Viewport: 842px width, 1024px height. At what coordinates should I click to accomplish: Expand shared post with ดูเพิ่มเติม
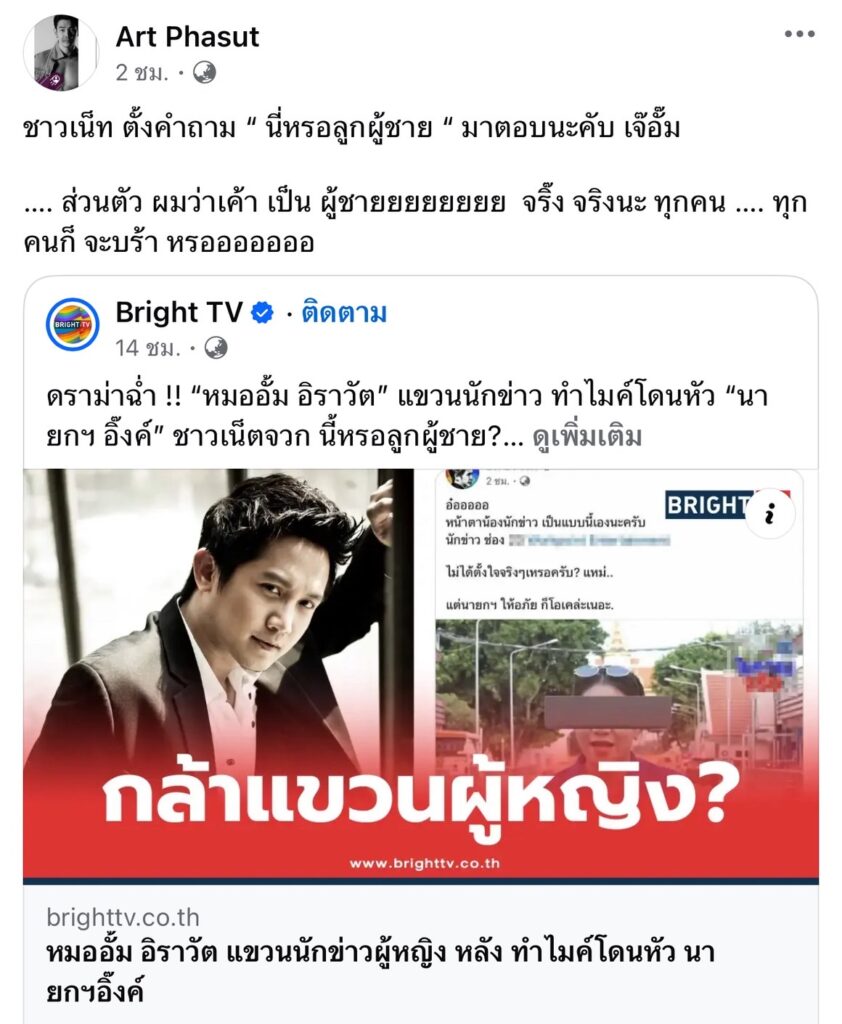click(x=587, y=436)
